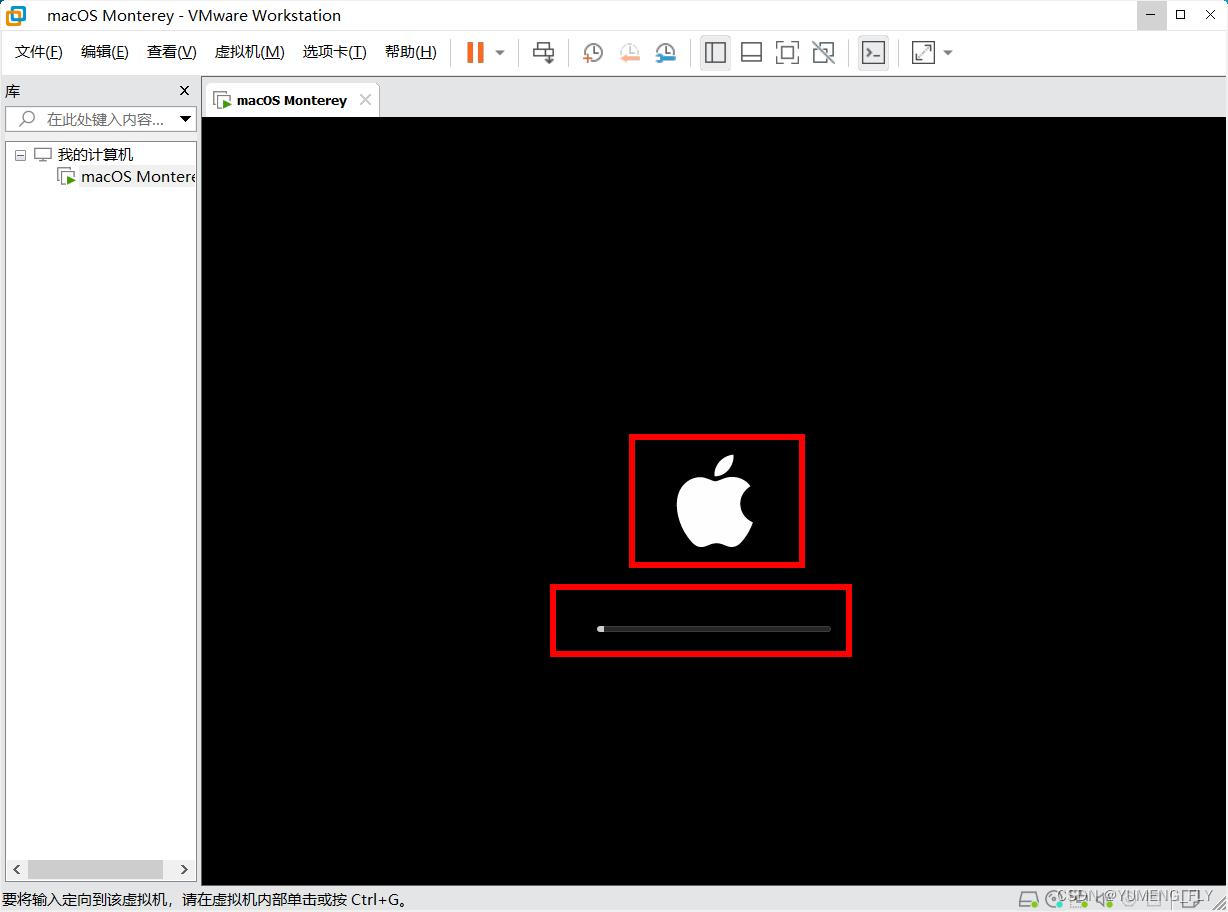This screenshot has width=1228, height=912.
Task: Close the 库 library panel
Action: 184,91
